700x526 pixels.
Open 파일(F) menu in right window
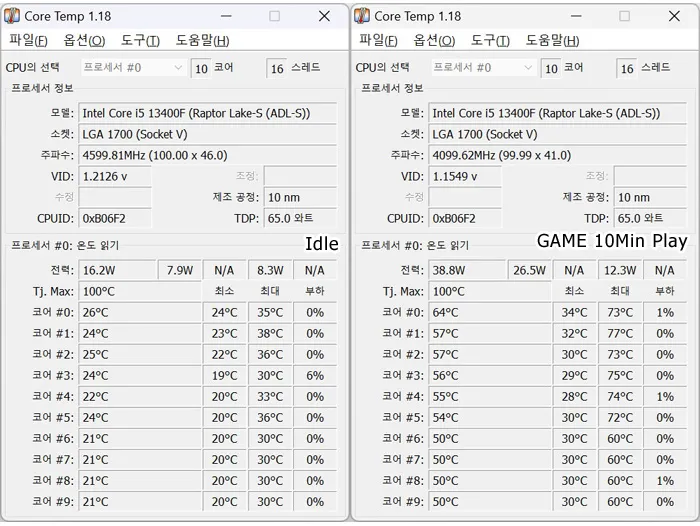379,40
